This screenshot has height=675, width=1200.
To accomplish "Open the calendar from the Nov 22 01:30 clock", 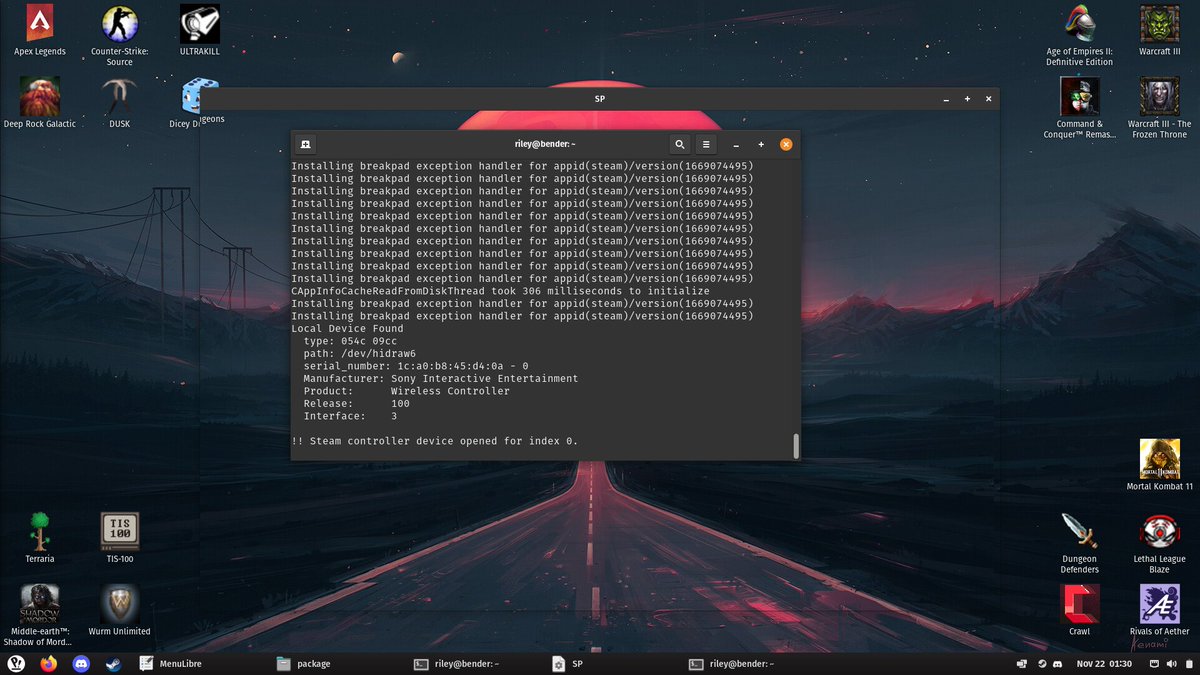I will pos(1104,664).
